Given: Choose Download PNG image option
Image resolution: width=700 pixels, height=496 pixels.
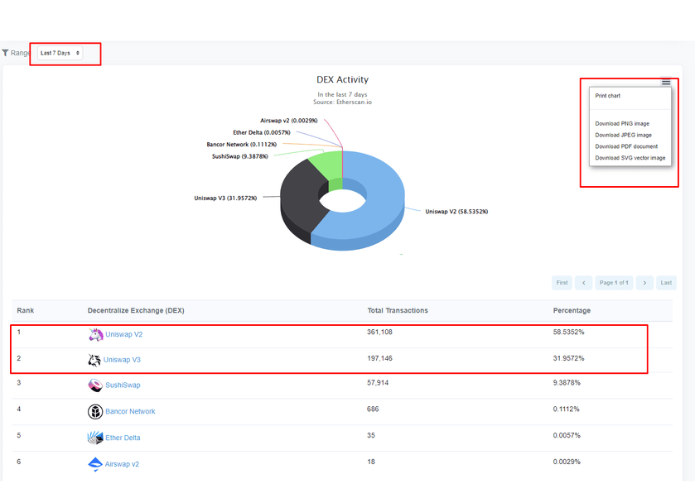Looking at the screenshot, I should [622, 124].
